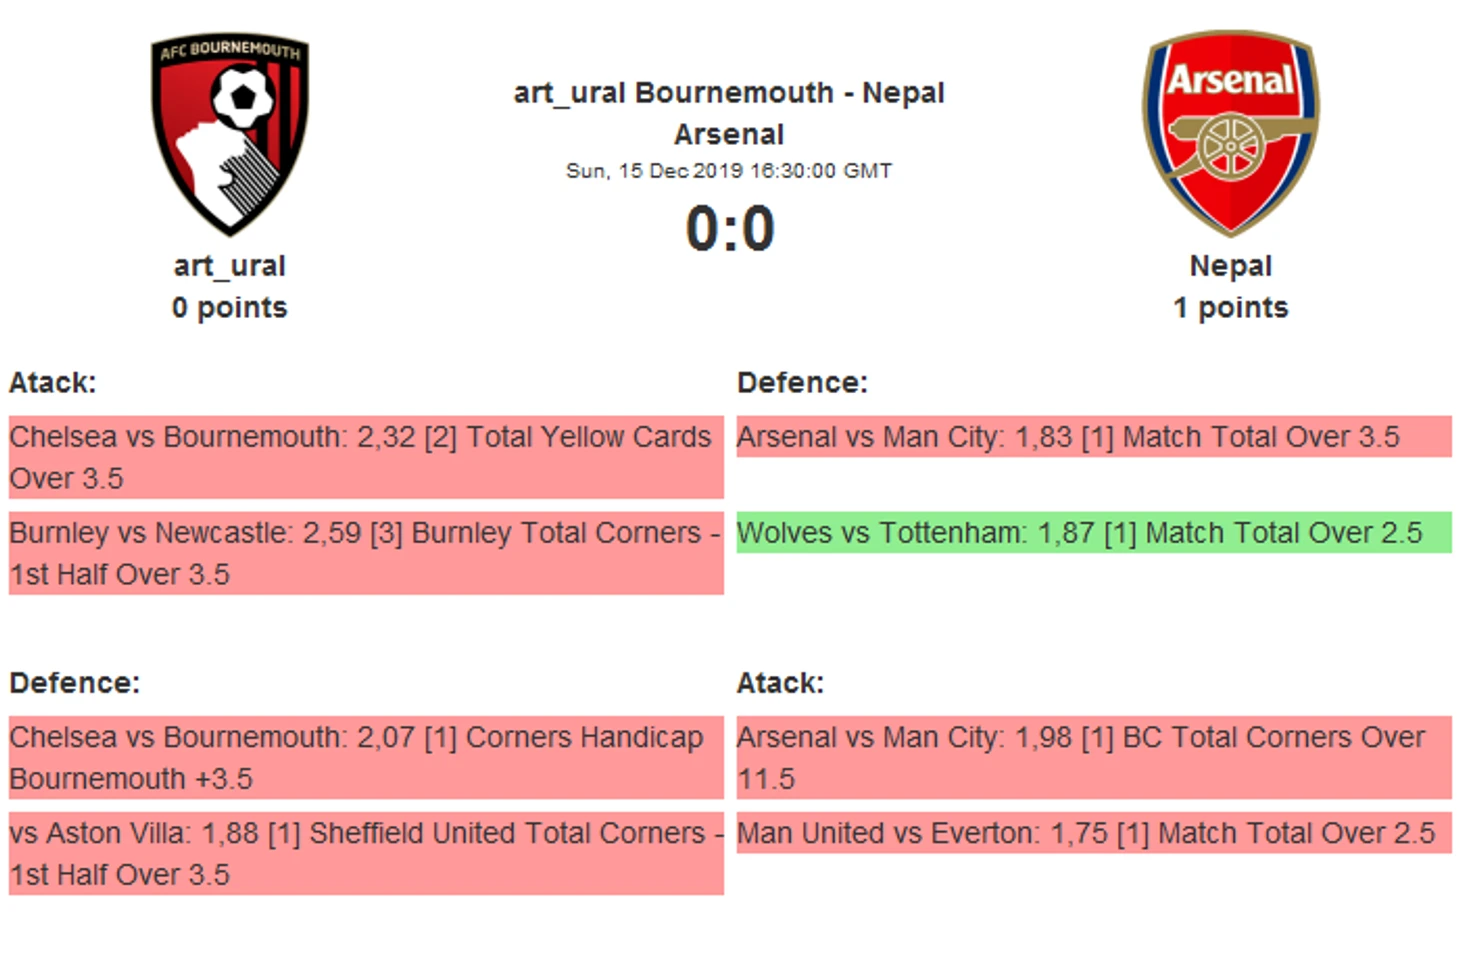Click the 0:0 match score
This screenshot has height=959, width=1460.
(x=729, y=229)
